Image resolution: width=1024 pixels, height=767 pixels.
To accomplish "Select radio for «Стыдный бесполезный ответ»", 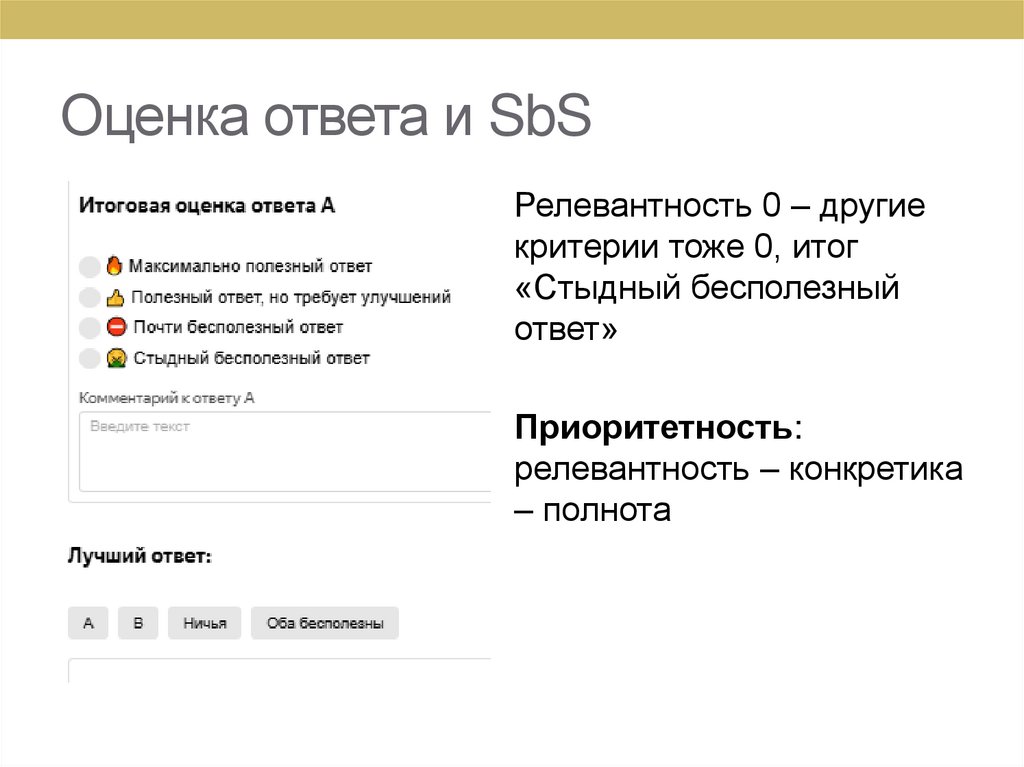I will (88, 357).
